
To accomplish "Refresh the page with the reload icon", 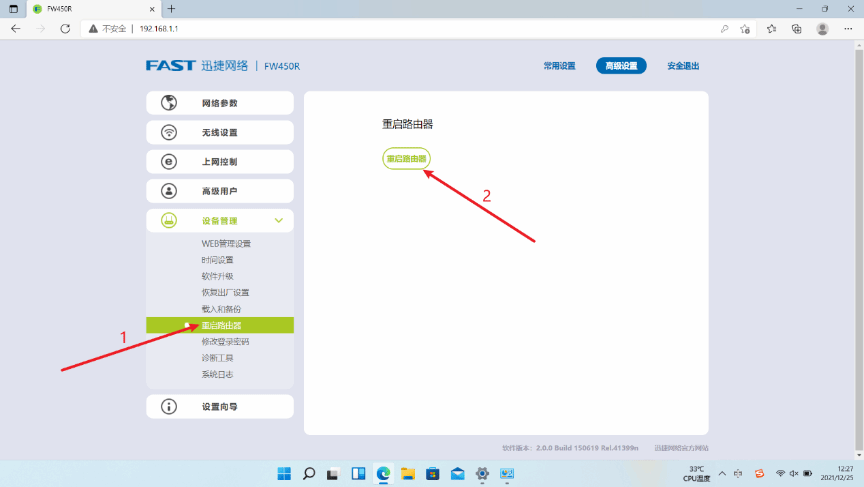I will coord(65,29).
